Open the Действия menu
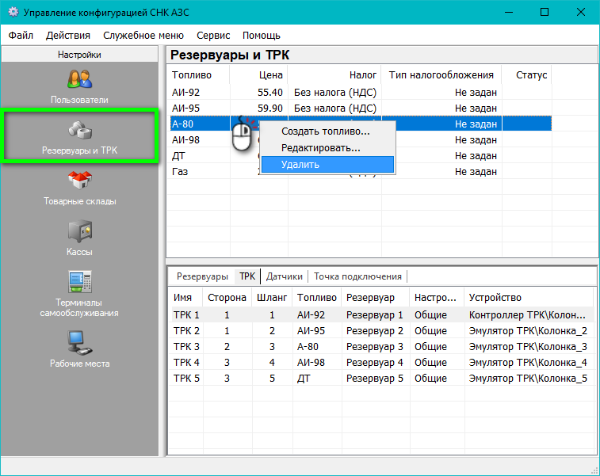Image resolution: width=600 pixels, height=476 pixels. 66,35
